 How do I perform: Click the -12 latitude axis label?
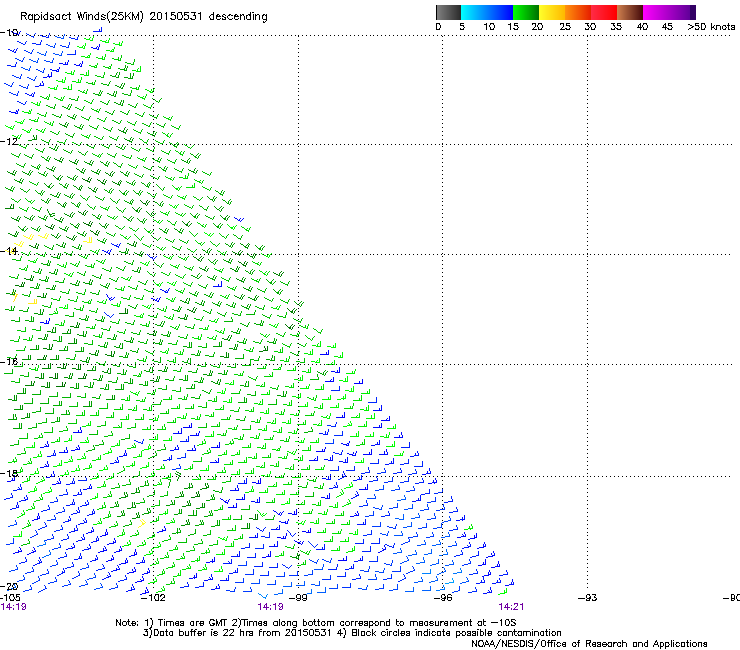pyautogui.click(x=9, y=141)
